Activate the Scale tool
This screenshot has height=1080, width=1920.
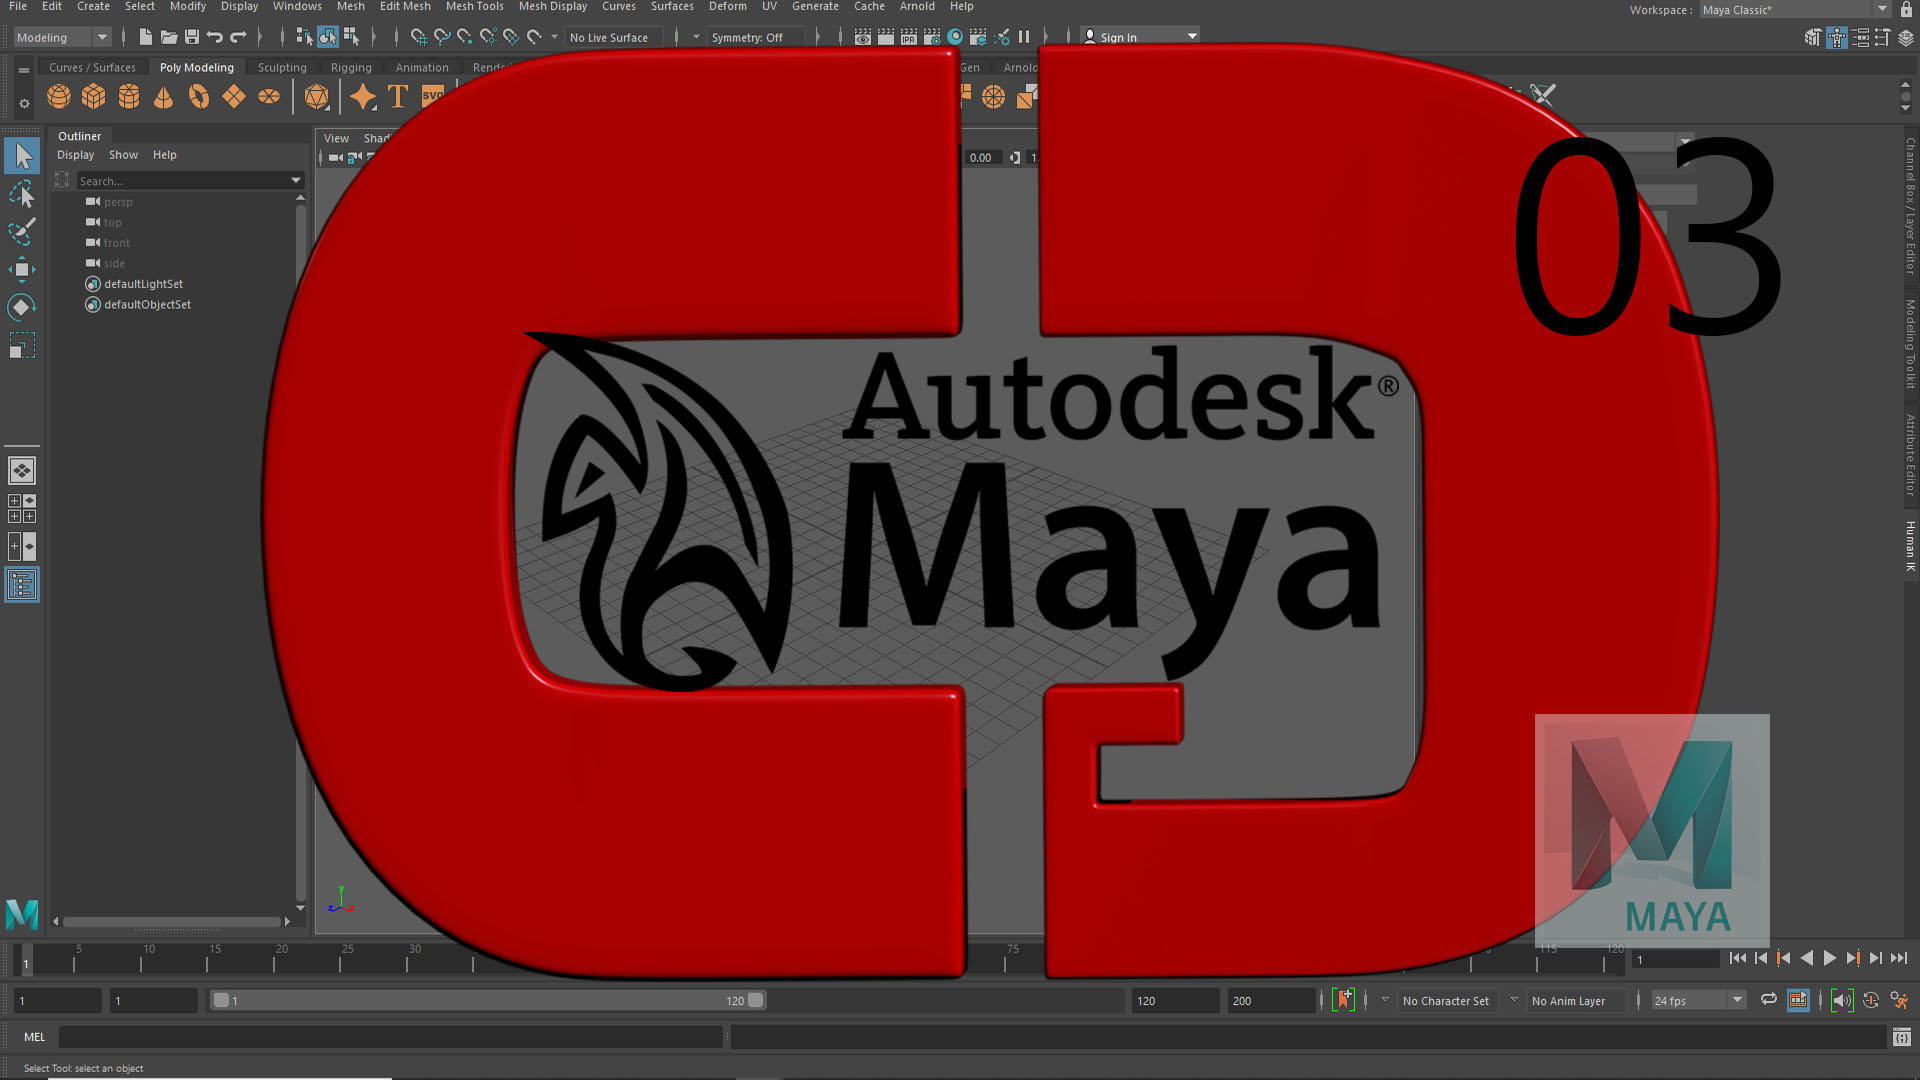click(22, 345)
